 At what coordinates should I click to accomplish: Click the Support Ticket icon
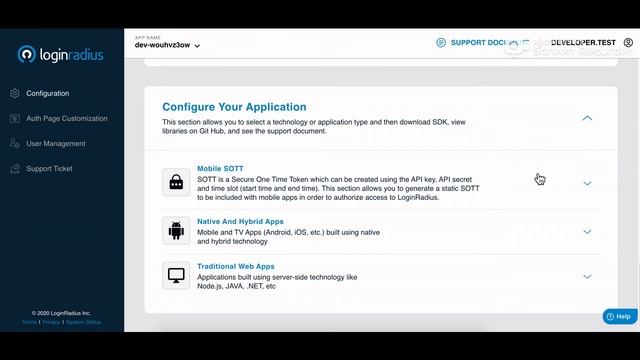click(15, 169)
